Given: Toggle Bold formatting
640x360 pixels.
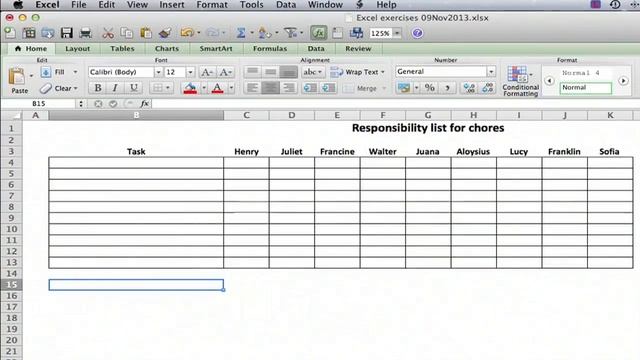Looking at the screenshot, I should (x=98, y=88).
